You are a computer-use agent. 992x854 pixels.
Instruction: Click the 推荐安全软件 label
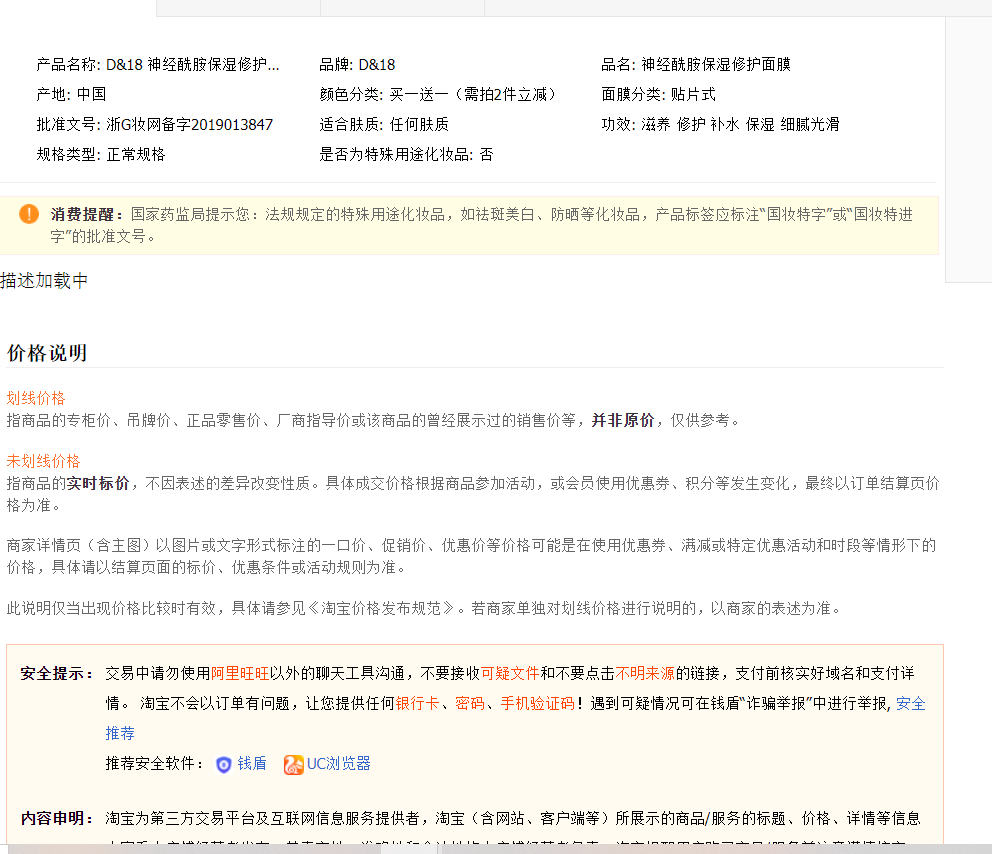click(154, 764)
